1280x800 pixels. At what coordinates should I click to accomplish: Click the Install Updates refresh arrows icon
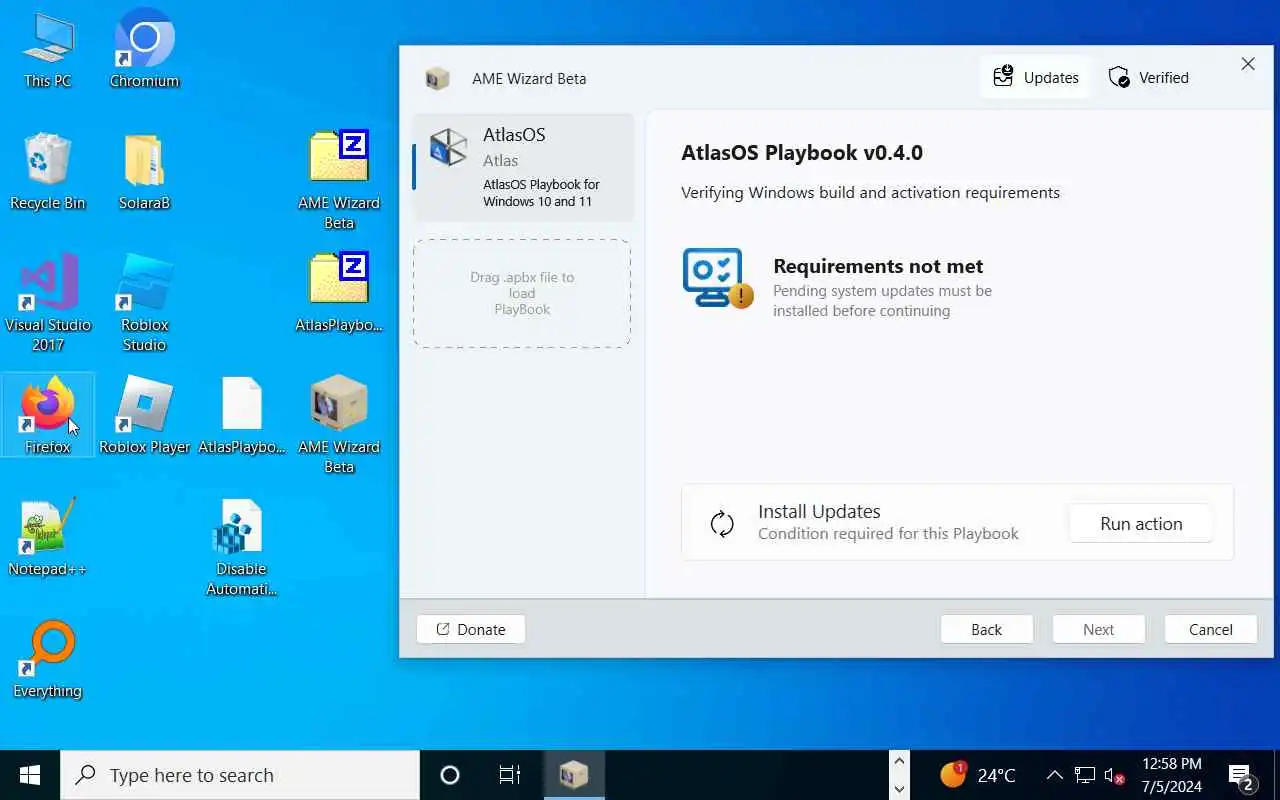tap(722, 524)
